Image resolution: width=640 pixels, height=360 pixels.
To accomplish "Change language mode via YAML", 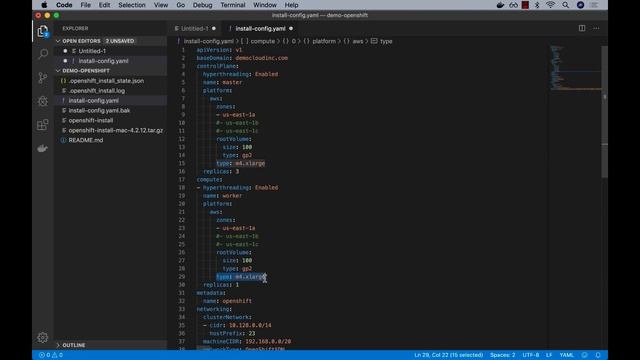I will pos(567,355).
